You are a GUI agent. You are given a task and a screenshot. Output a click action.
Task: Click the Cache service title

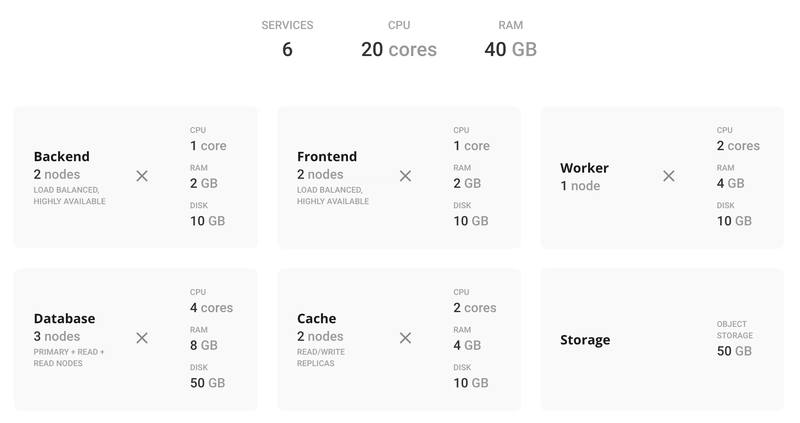click(316, 318)
